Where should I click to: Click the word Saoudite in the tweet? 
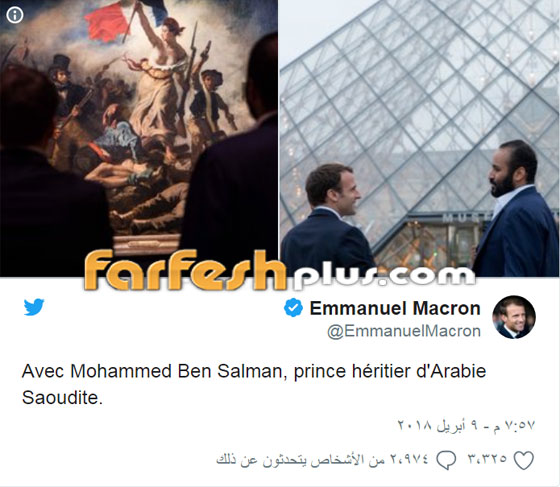click(x=62, y=397)
